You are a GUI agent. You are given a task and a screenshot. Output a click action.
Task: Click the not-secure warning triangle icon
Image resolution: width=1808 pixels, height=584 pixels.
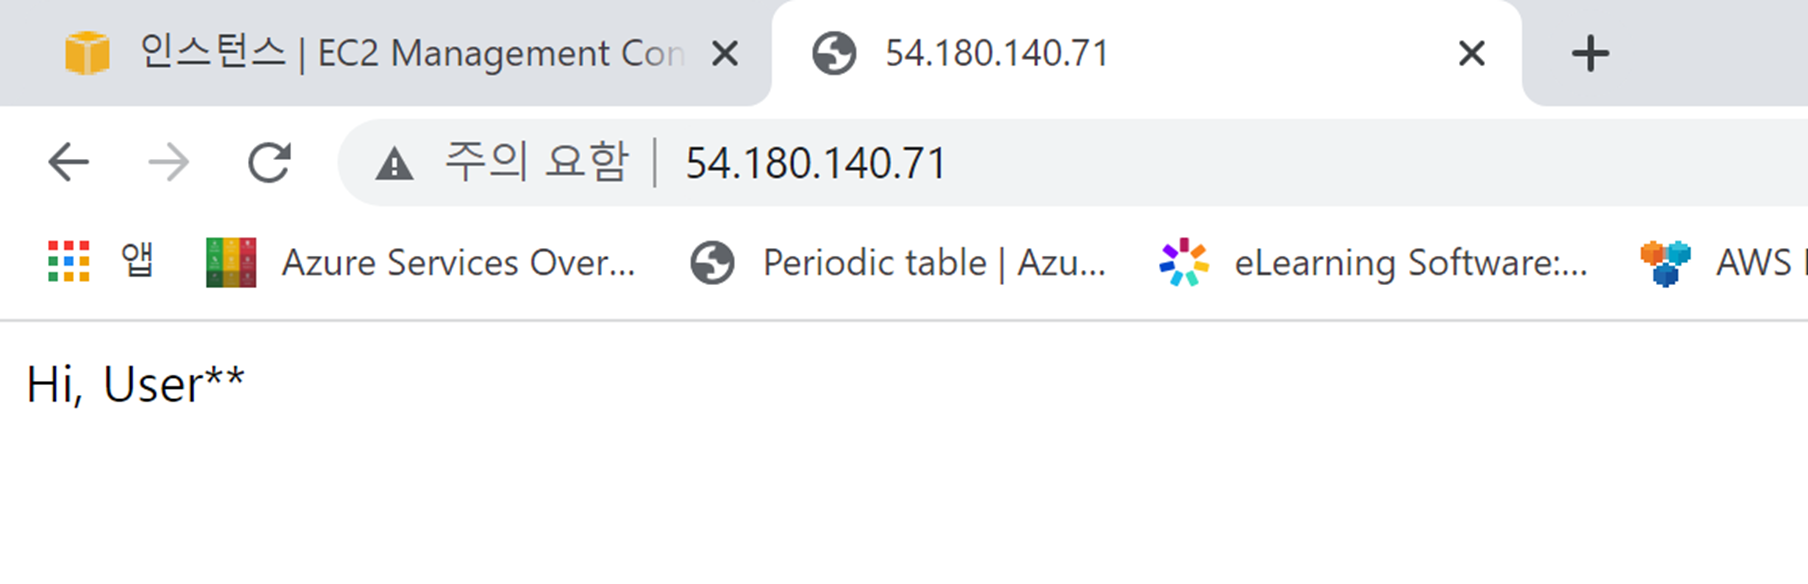coord(394,163)
